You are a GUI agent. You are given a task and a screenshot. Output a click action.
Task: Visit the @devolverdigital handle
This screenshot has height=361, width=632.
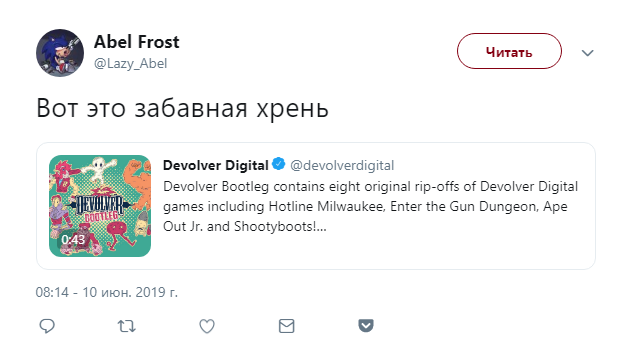point(342,165)
